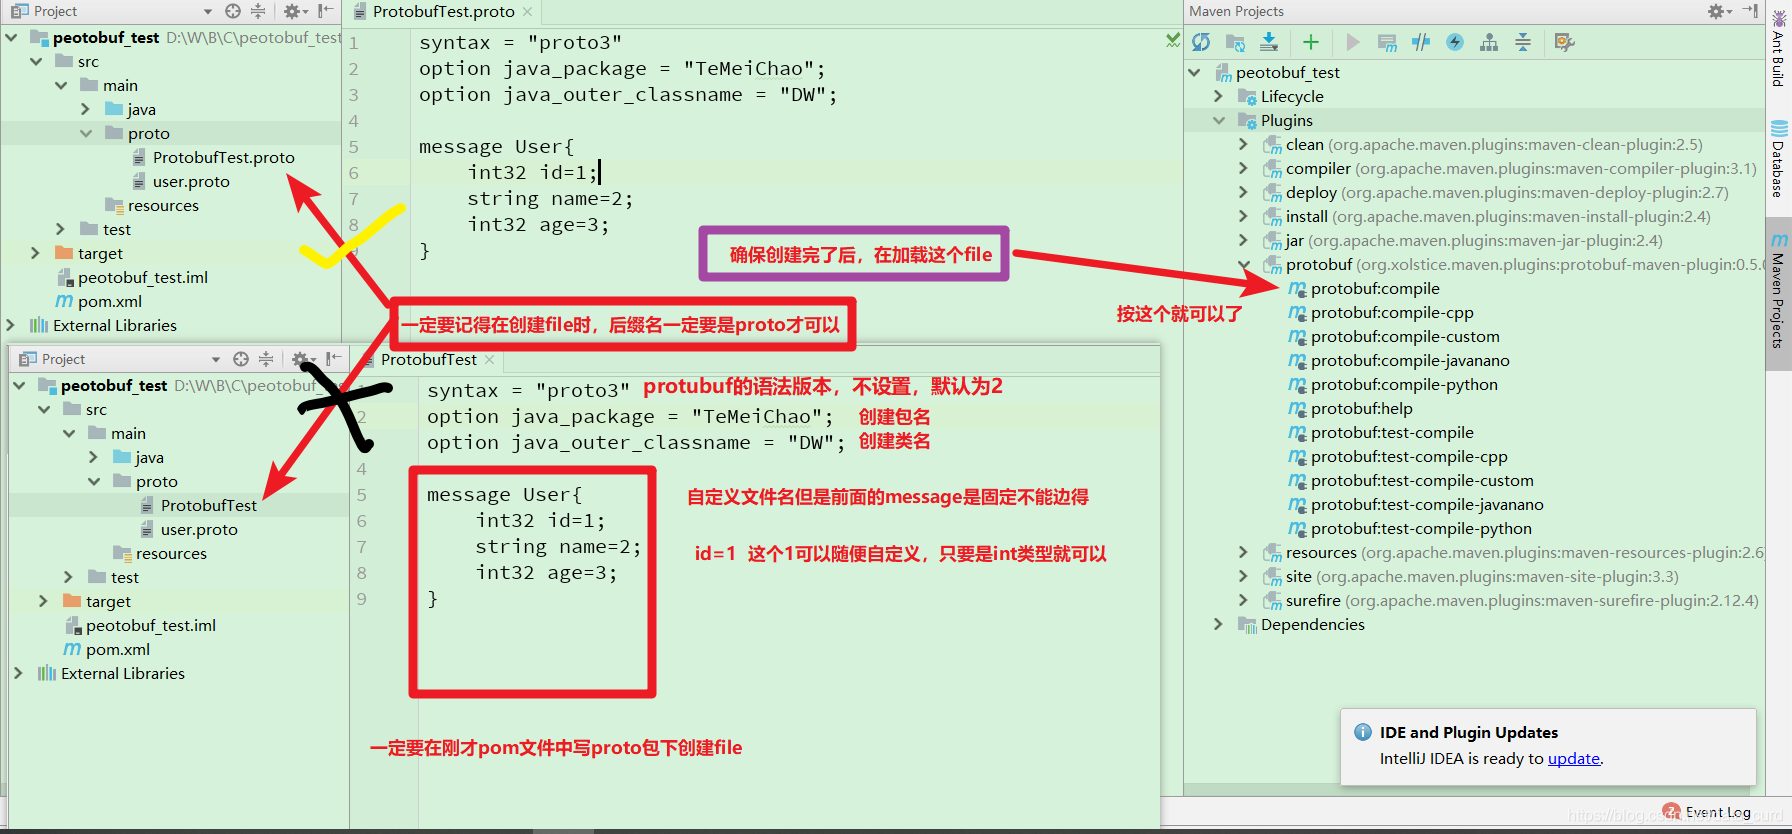Screen dimensions: 1792x834
Task: Show Maven dependencies diagram icon
Action: [1489, 42]
